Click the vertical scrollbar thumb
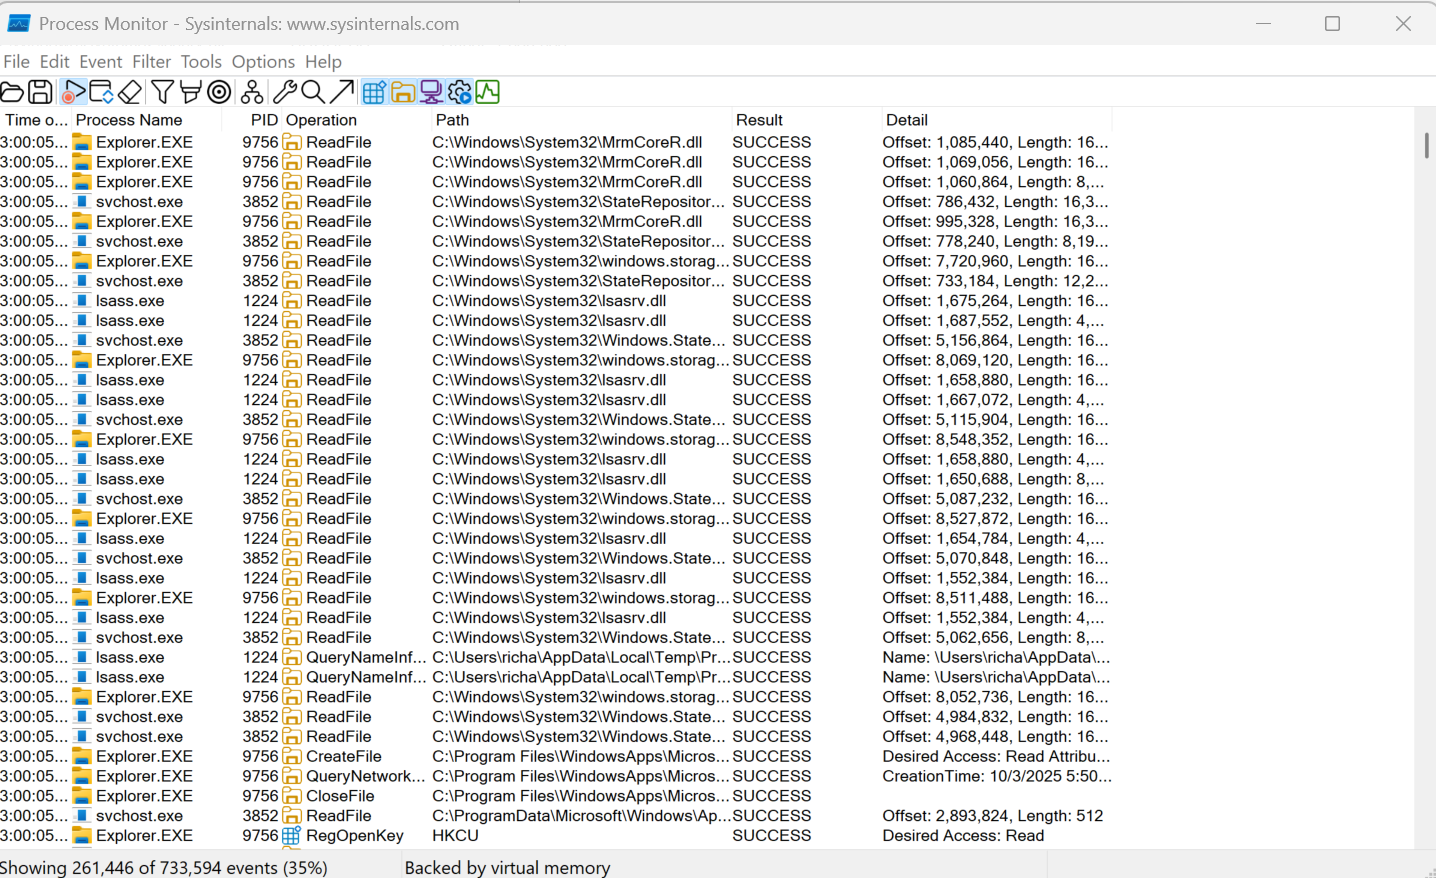The width and height of the screenshot is (1436, 878). pyautogui.click(x=1426, y=145)
